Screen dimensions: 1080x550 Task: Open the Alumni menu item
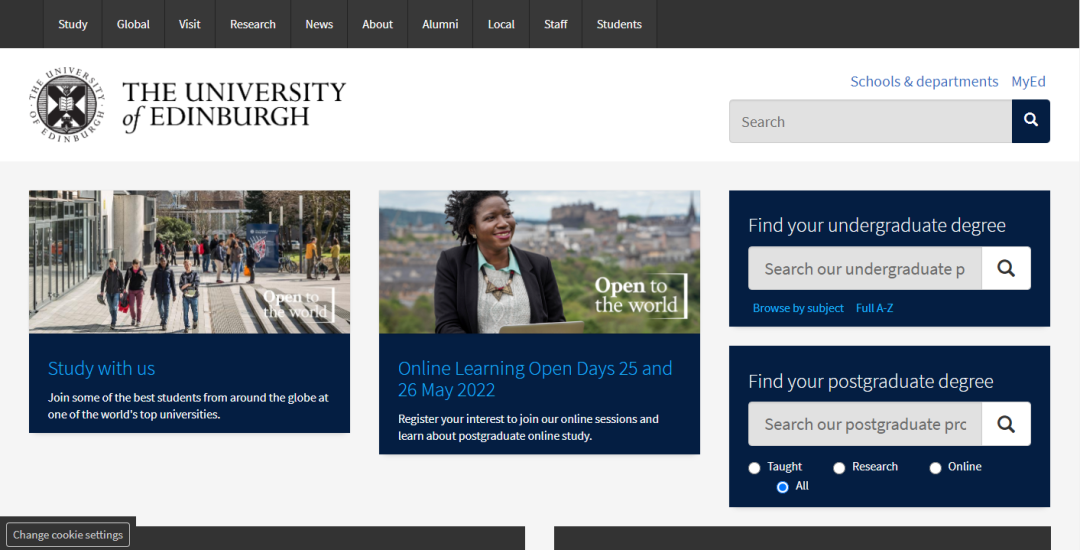pos(440,24)
